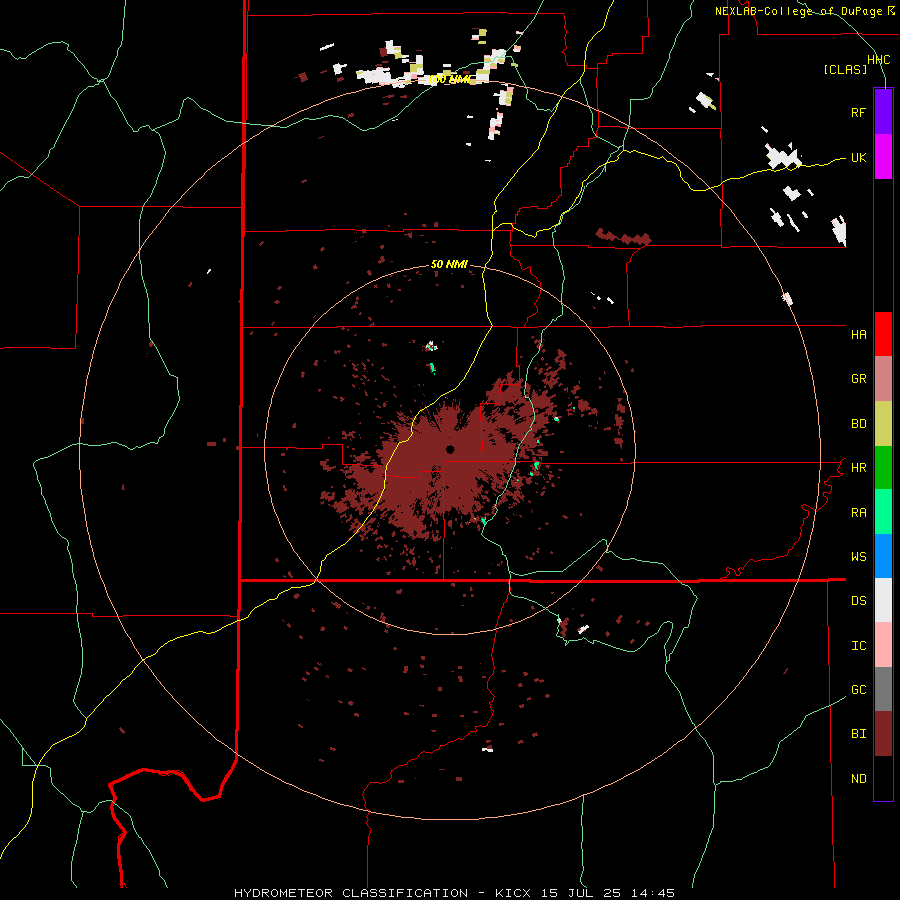Click the UK legend label

click(x=858, y=157)
